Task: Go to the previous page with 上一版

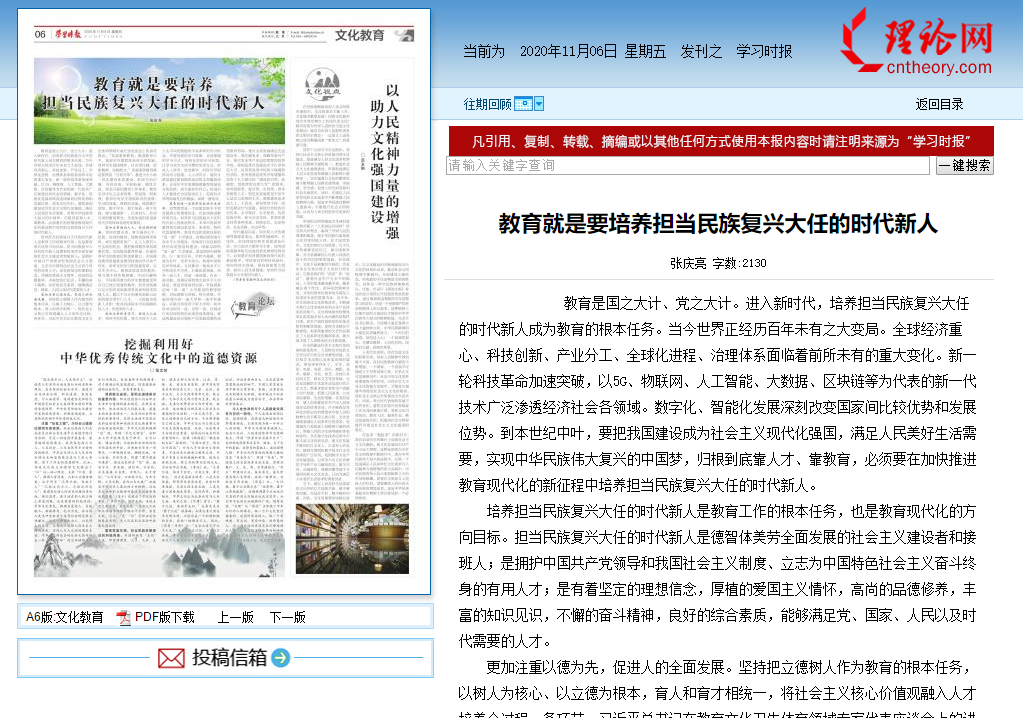Action: (x=236, y=618)
